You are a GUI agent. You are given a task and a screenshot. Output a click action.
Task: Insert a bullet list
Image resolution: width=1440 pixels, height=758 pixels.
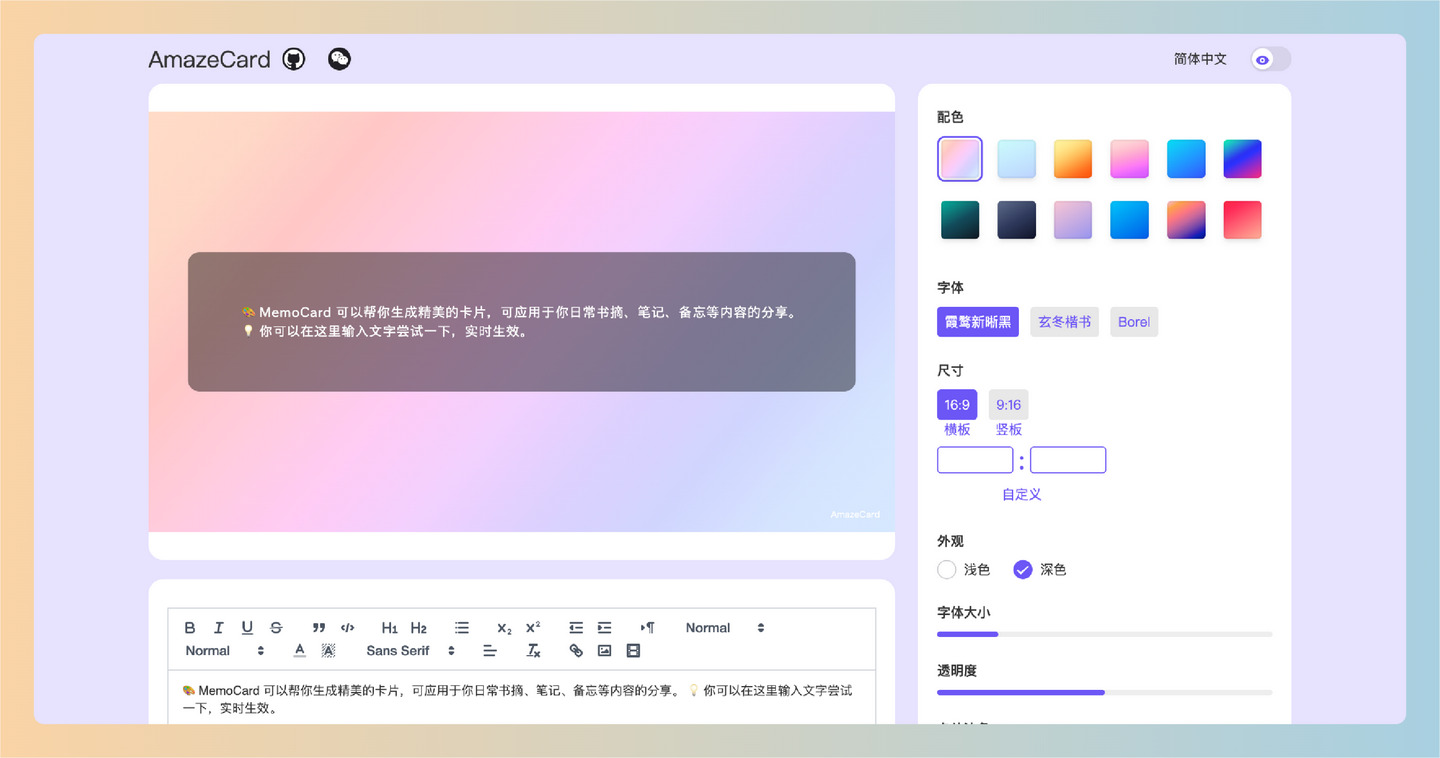click(x=462, y=628)
